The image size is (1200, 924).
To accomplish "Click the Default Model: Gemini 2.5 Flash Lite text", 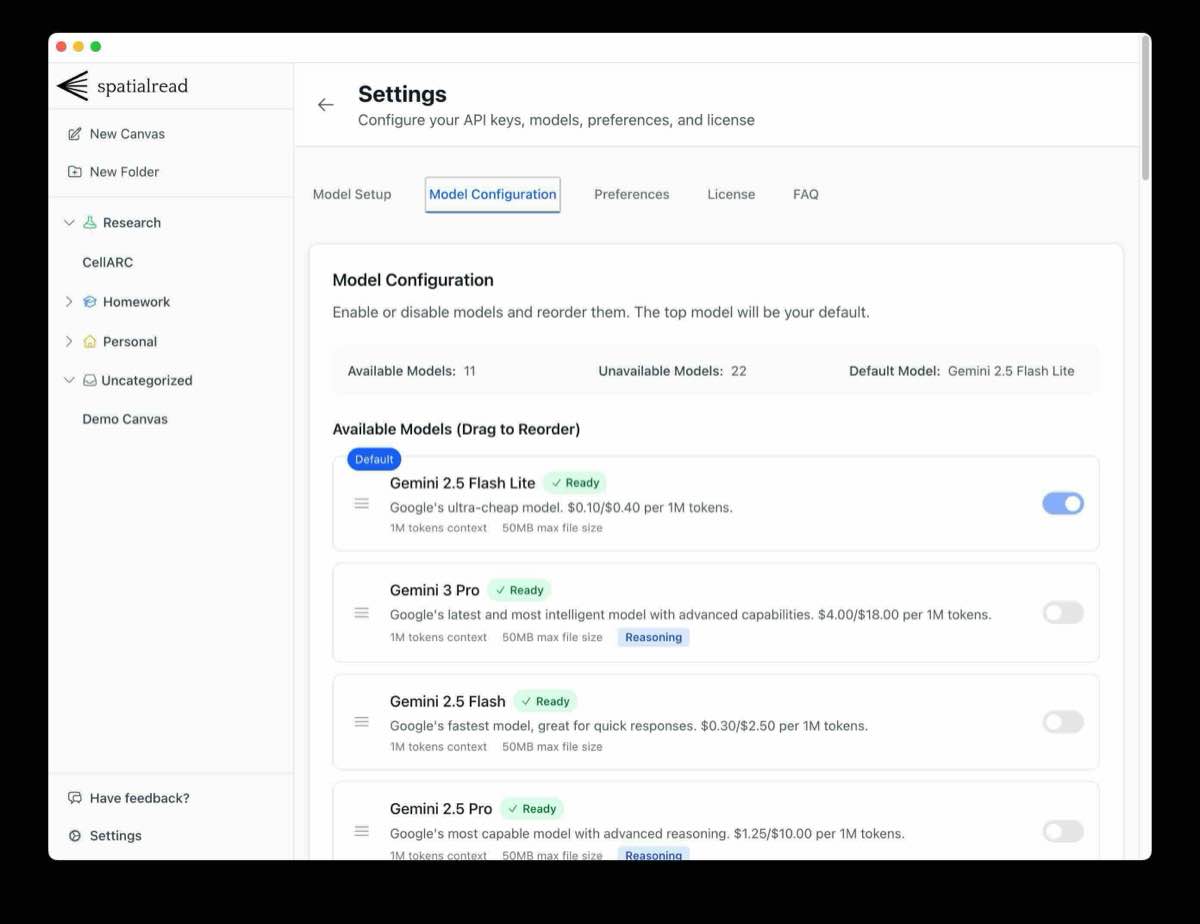I will point(962,371).
